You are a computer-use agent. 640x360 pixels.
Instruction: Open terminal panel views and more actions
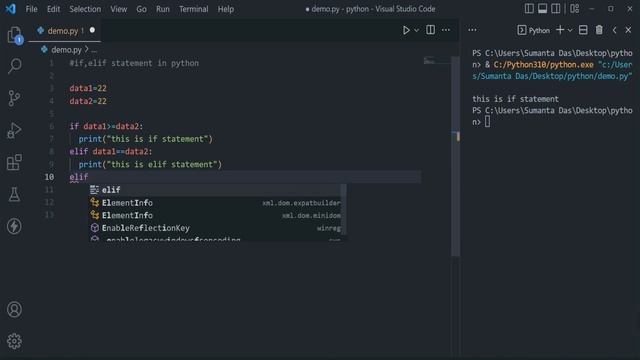[x=472, y=30]
